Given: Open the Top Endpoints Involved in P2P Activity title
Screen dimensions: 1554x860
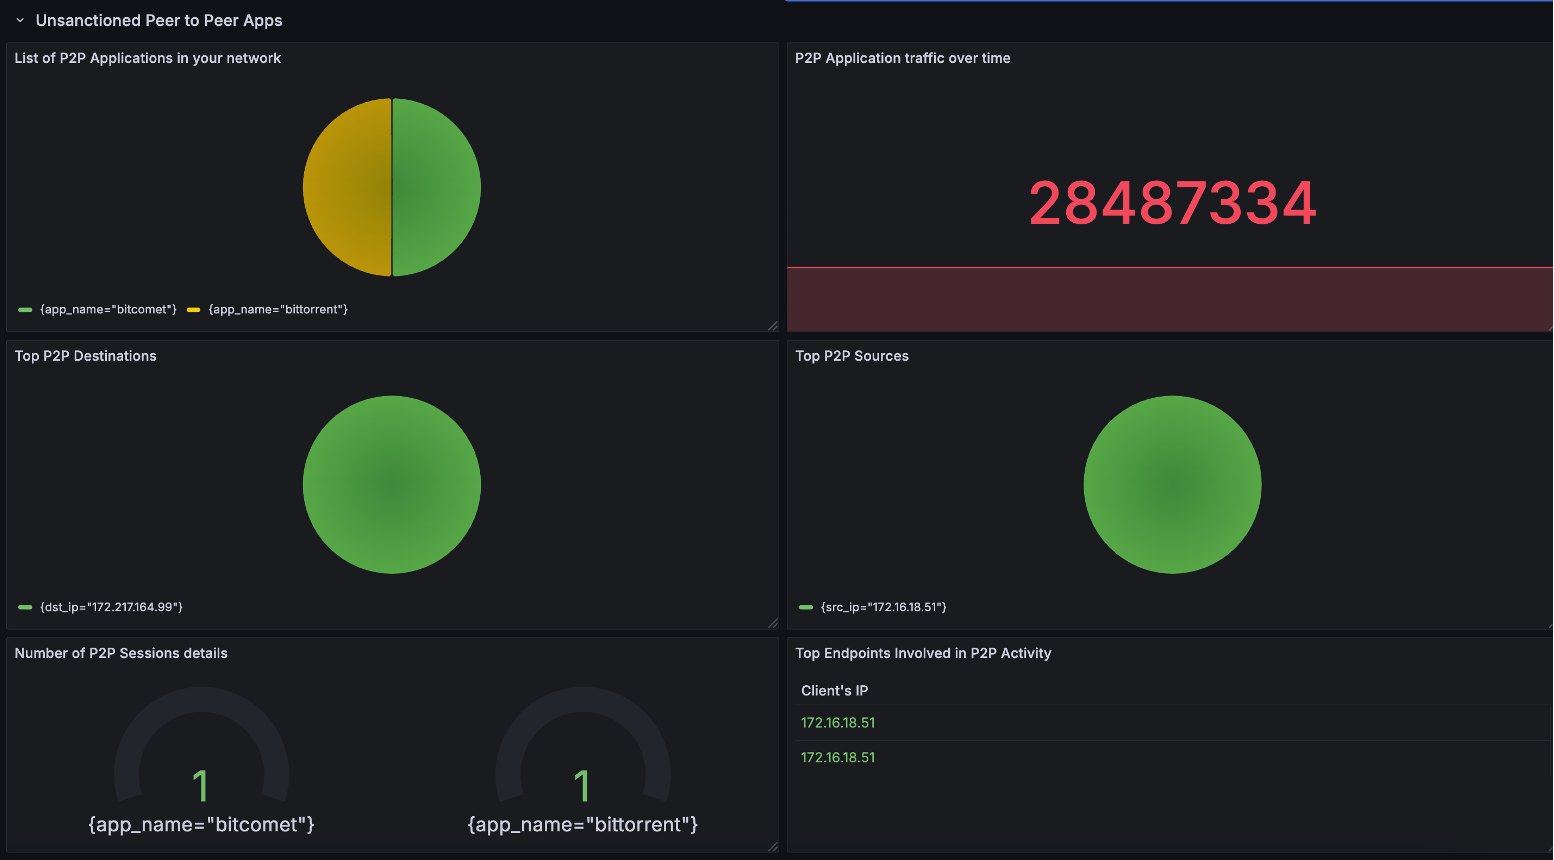Looking at the screenshot, I should click(923, 653).
